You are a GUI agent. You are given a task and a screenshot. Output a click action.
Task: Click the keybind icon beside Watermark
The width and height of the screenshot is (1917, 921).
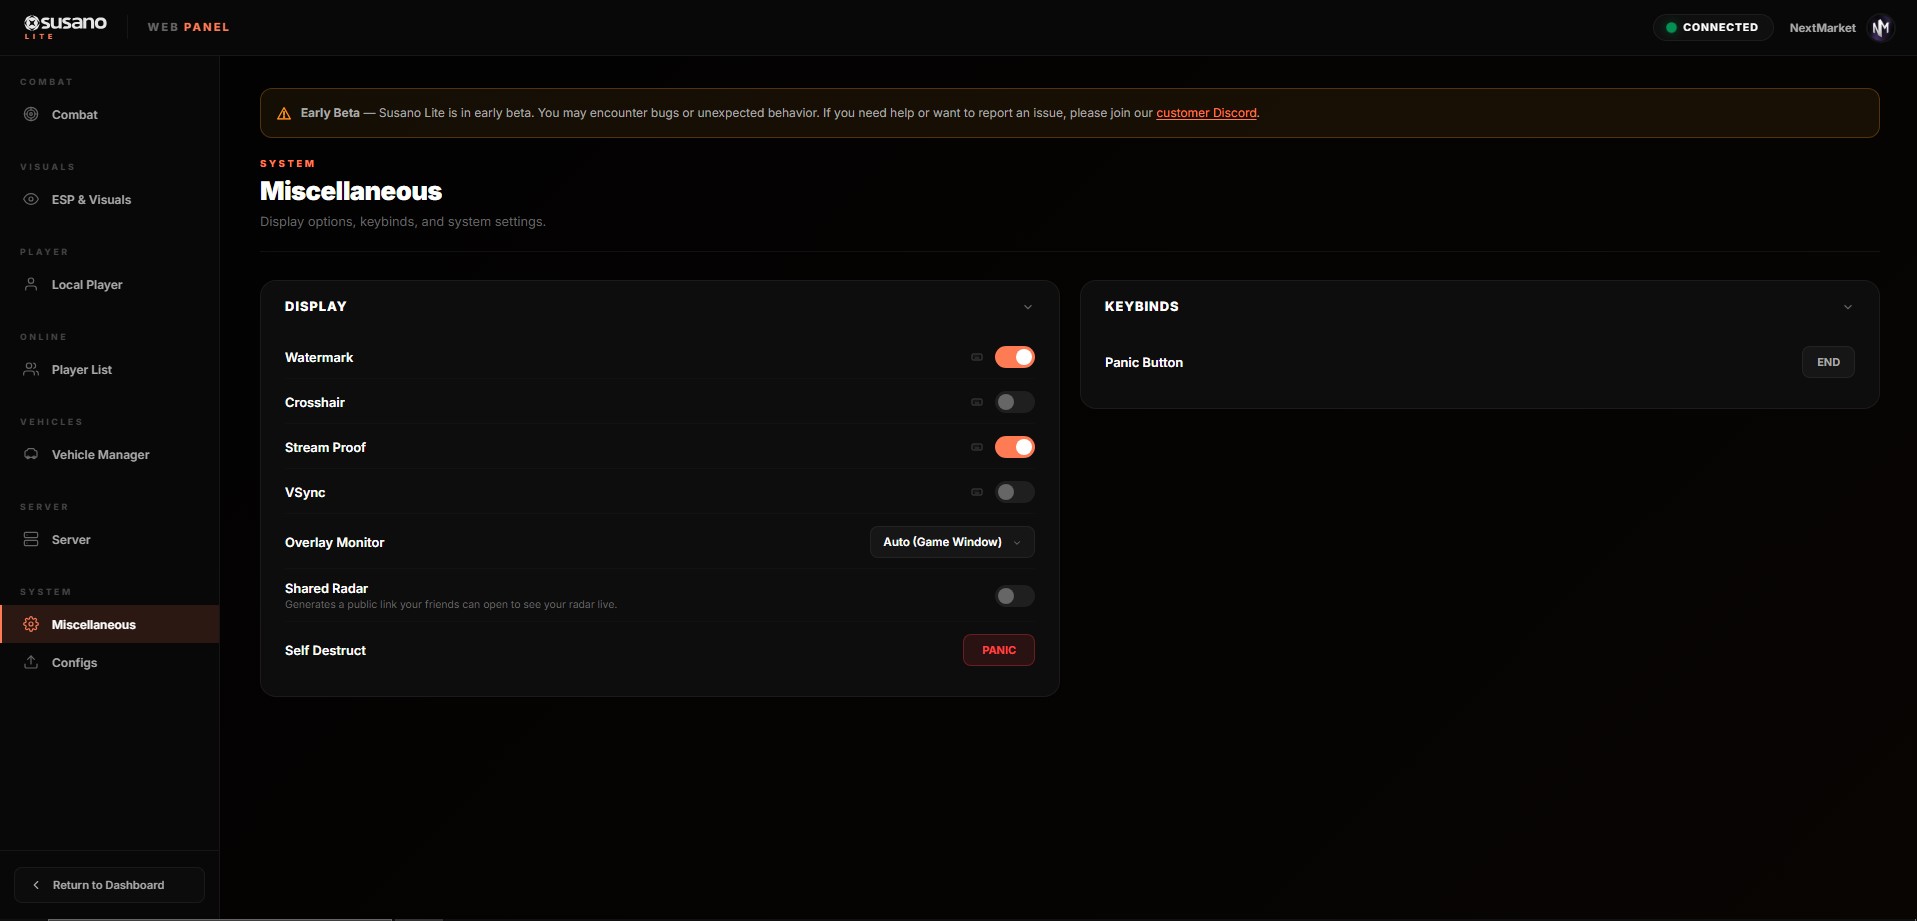(x=977, y=357)
